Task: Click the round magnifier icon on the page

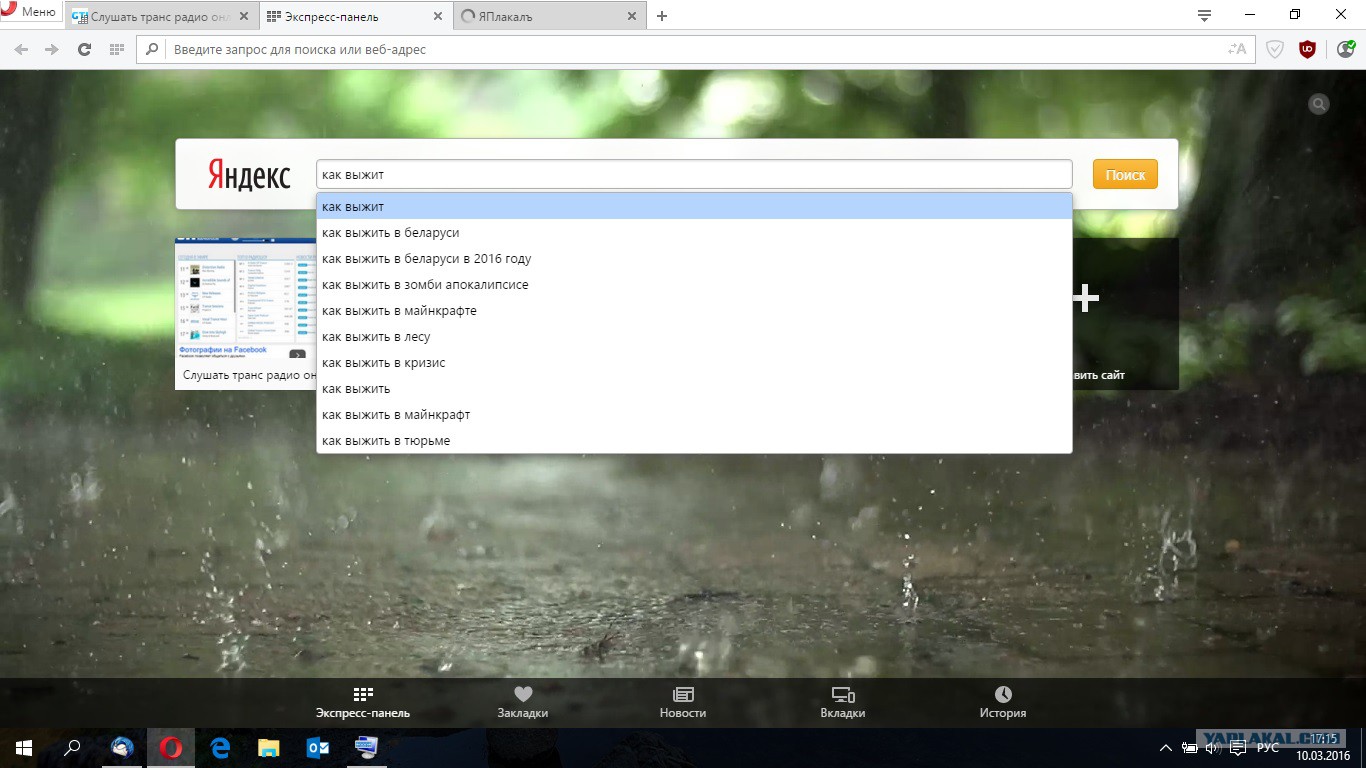Action: pyautogui.click(x=1319, y=104)
